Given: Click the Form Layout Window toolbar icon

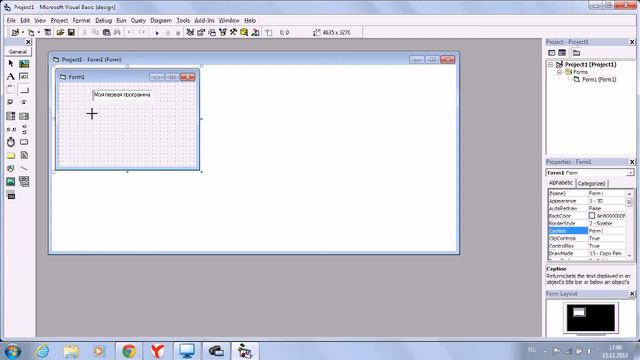Looking at the screenshot, I should point(212,32).
